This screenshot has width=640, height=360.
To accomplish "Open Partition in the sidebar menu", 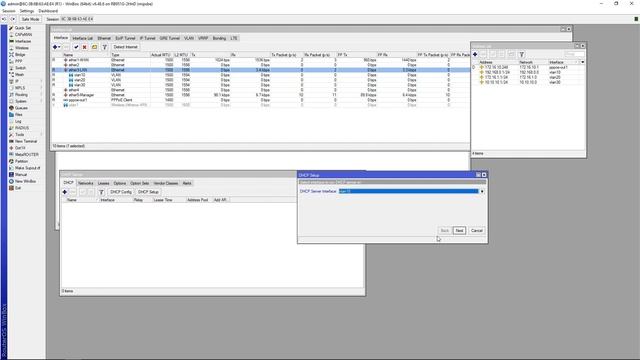I will pyautogui.click(x=21, y=161).
